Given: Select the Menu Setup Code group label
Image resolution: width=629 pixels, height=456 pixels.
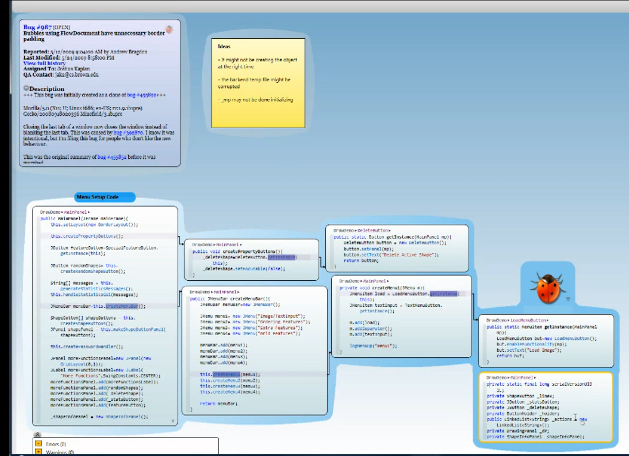Looking at the screenshot, I should pos(105,197).
